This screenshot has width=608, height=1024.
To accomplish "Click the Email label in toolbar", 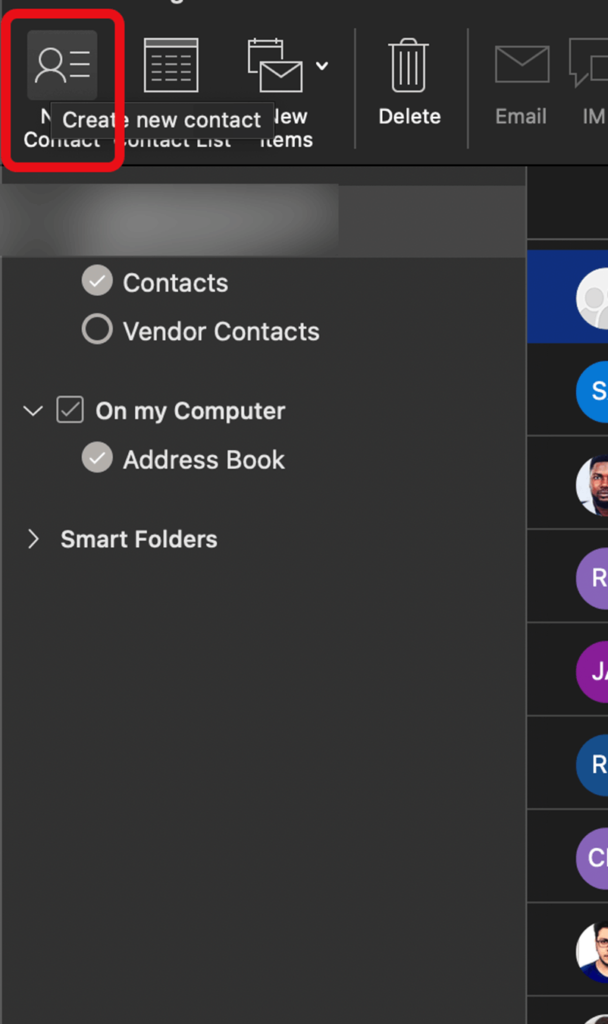I will [520, 116].
